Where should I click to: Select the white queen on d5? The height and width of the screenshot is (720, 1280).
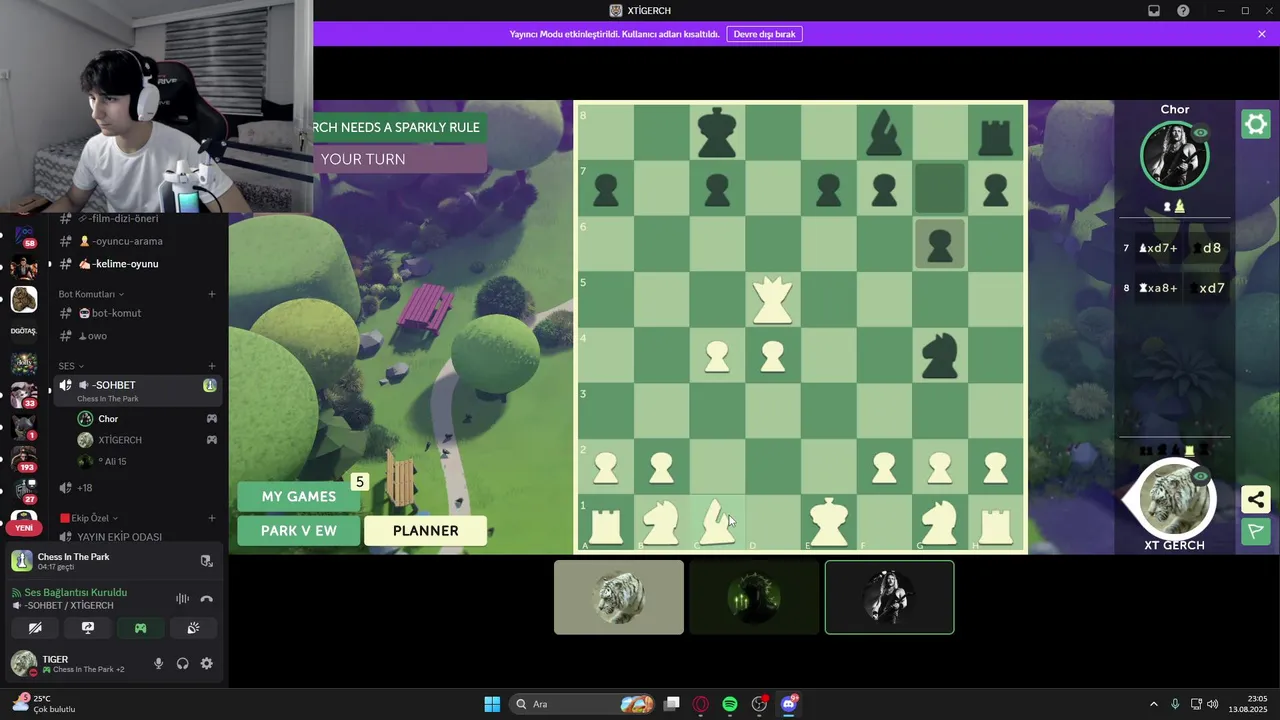coord(772,300)
